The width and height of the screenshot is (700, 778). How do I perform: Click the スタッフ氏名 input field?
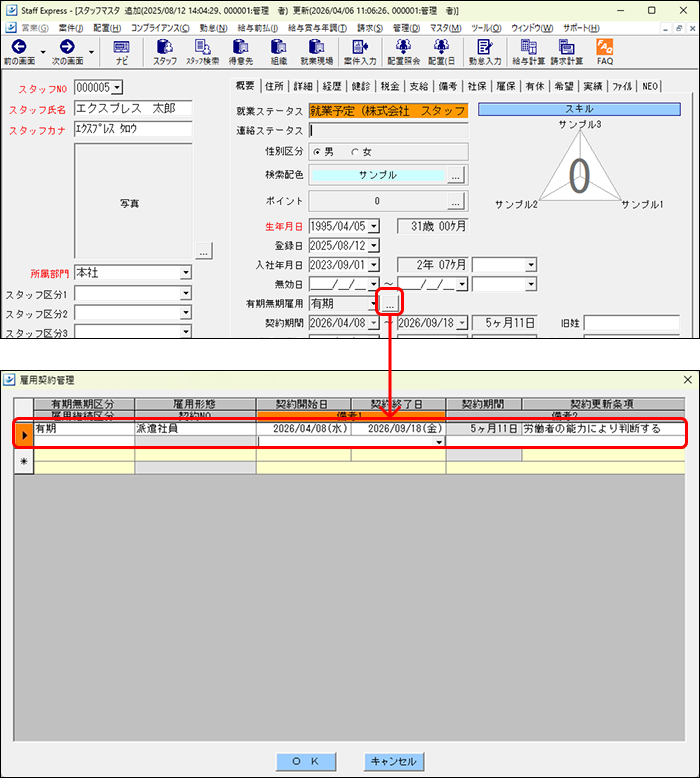[x=133, y=109]
